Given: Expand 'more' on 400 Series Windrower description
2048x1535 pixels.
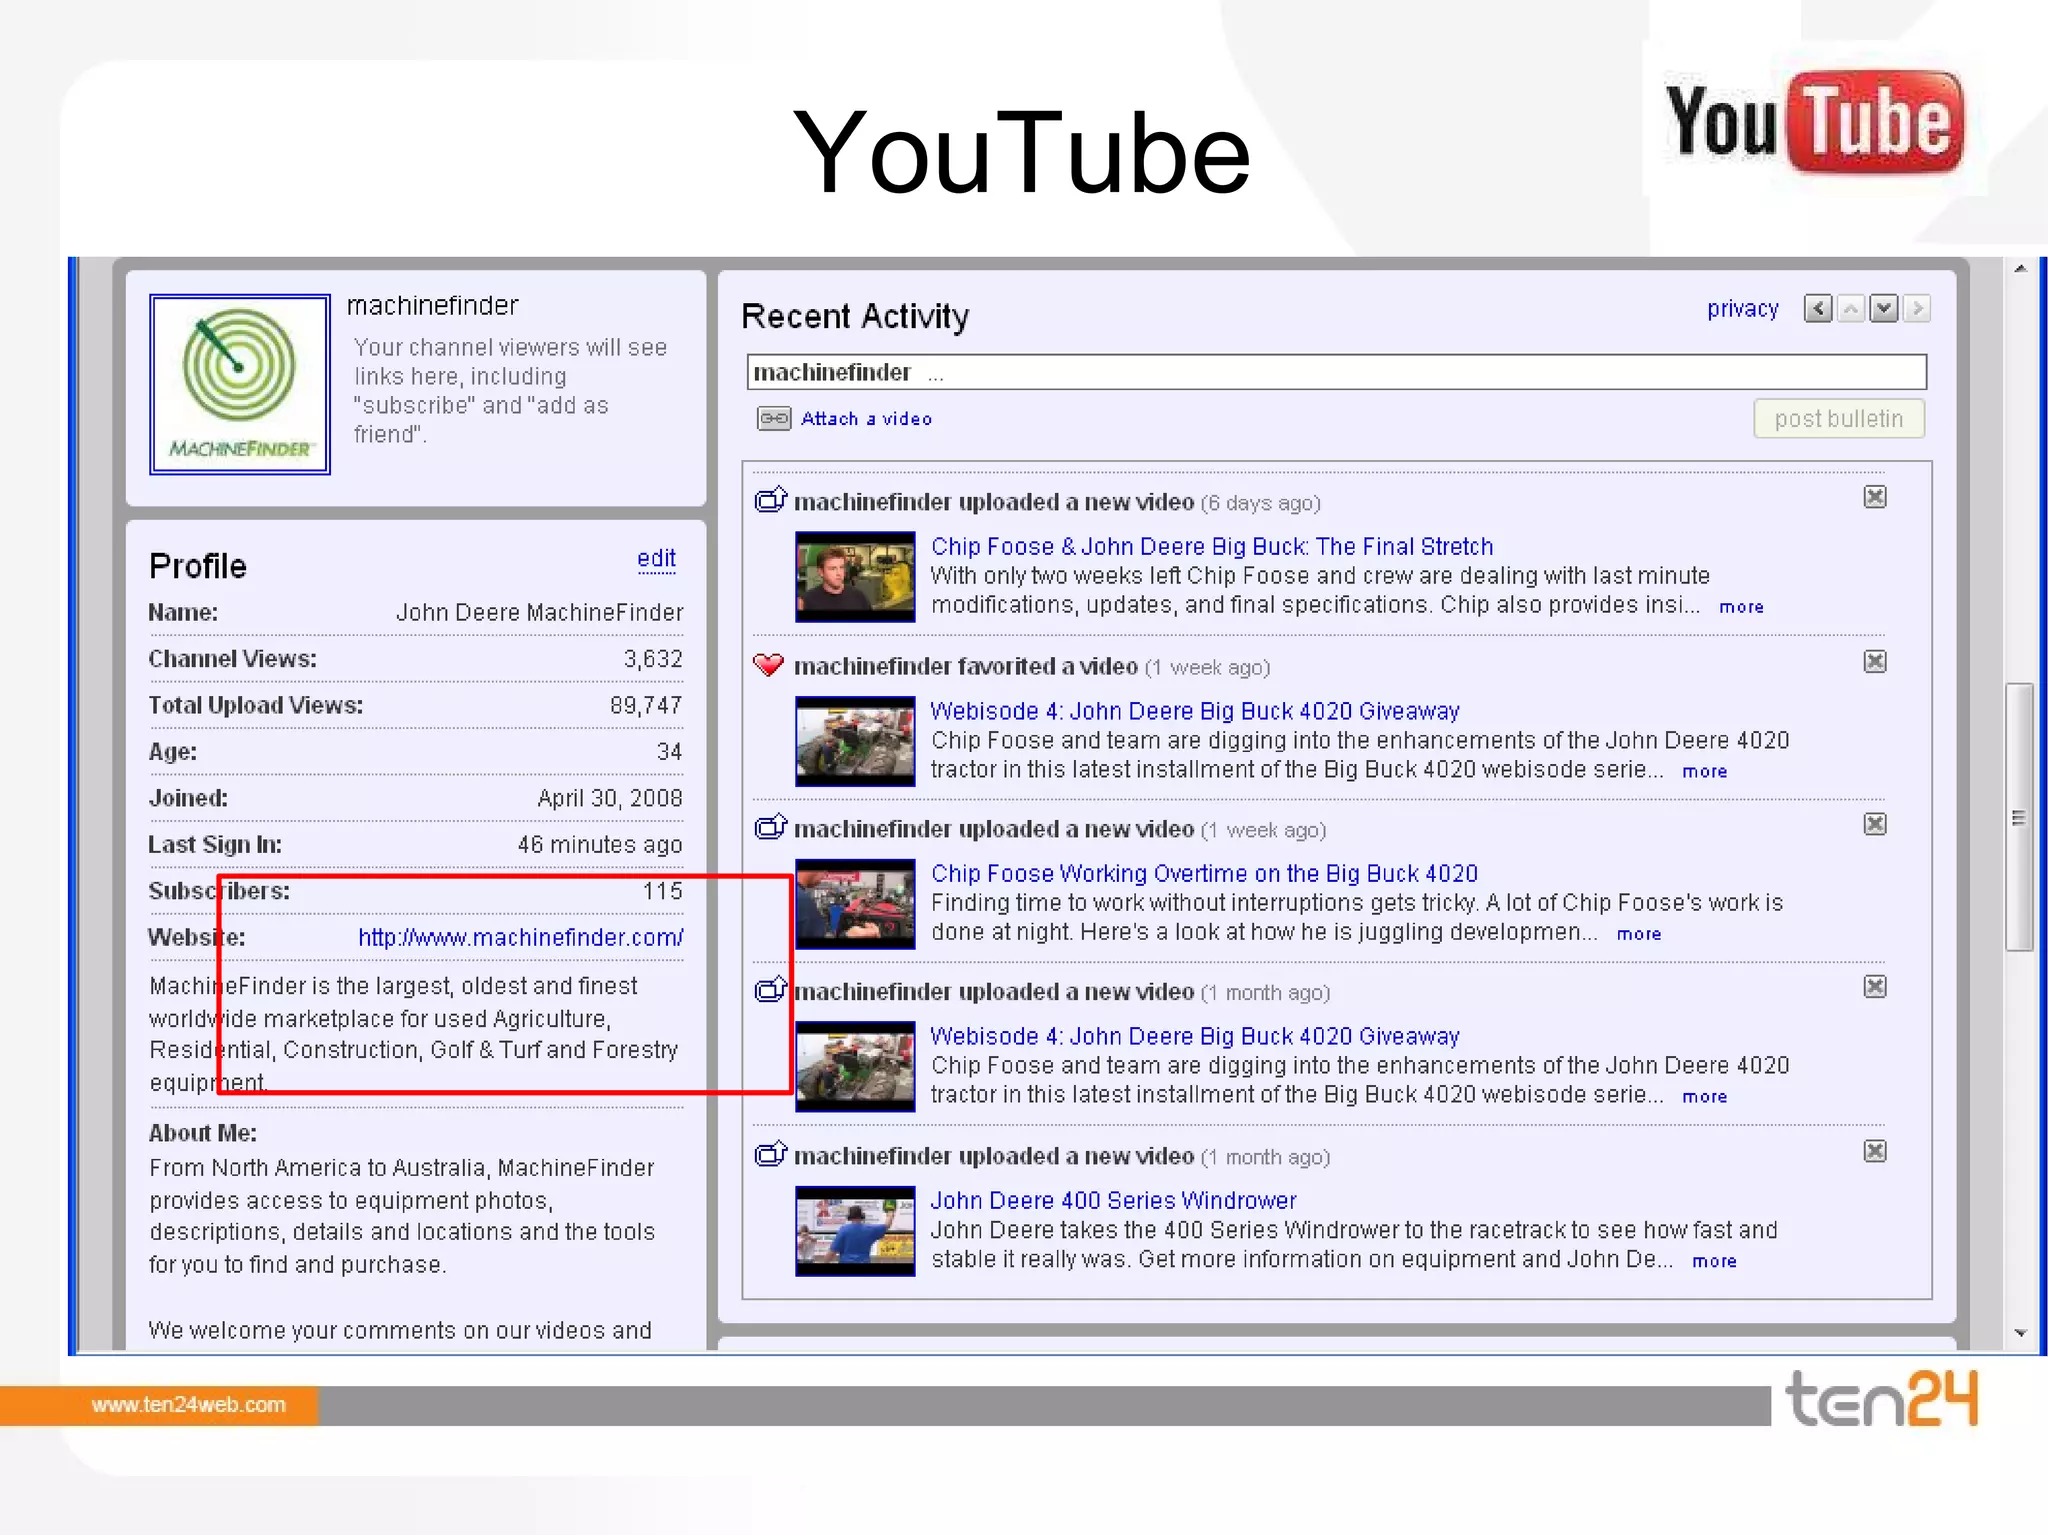Looking at the screenshot, I should [x=1714, y=1261].
